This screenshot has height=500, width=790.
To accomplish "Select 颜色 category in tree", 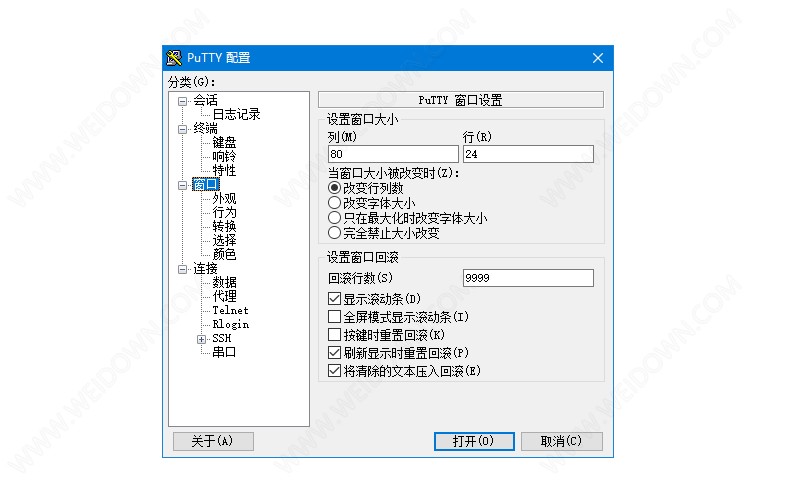I will 224,255.
